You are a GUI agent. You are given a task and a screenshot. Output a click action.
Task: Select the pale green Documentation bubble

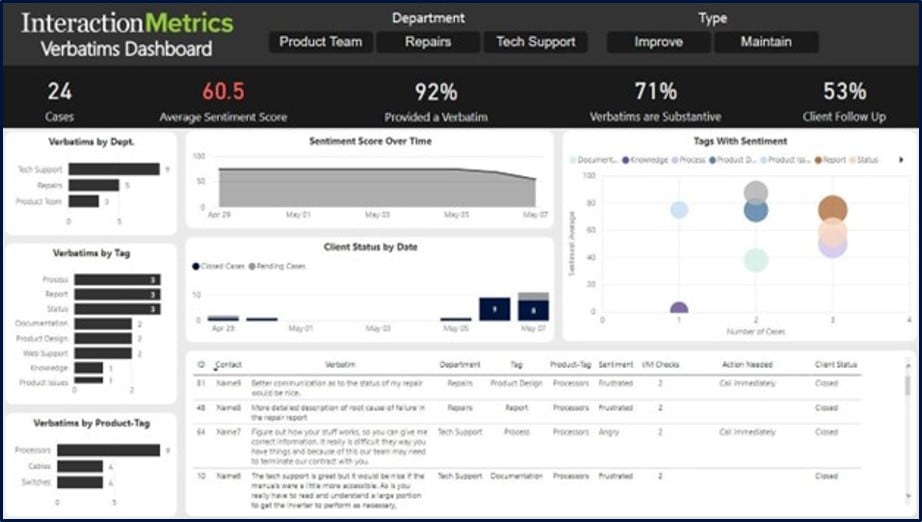click(756, 260)
